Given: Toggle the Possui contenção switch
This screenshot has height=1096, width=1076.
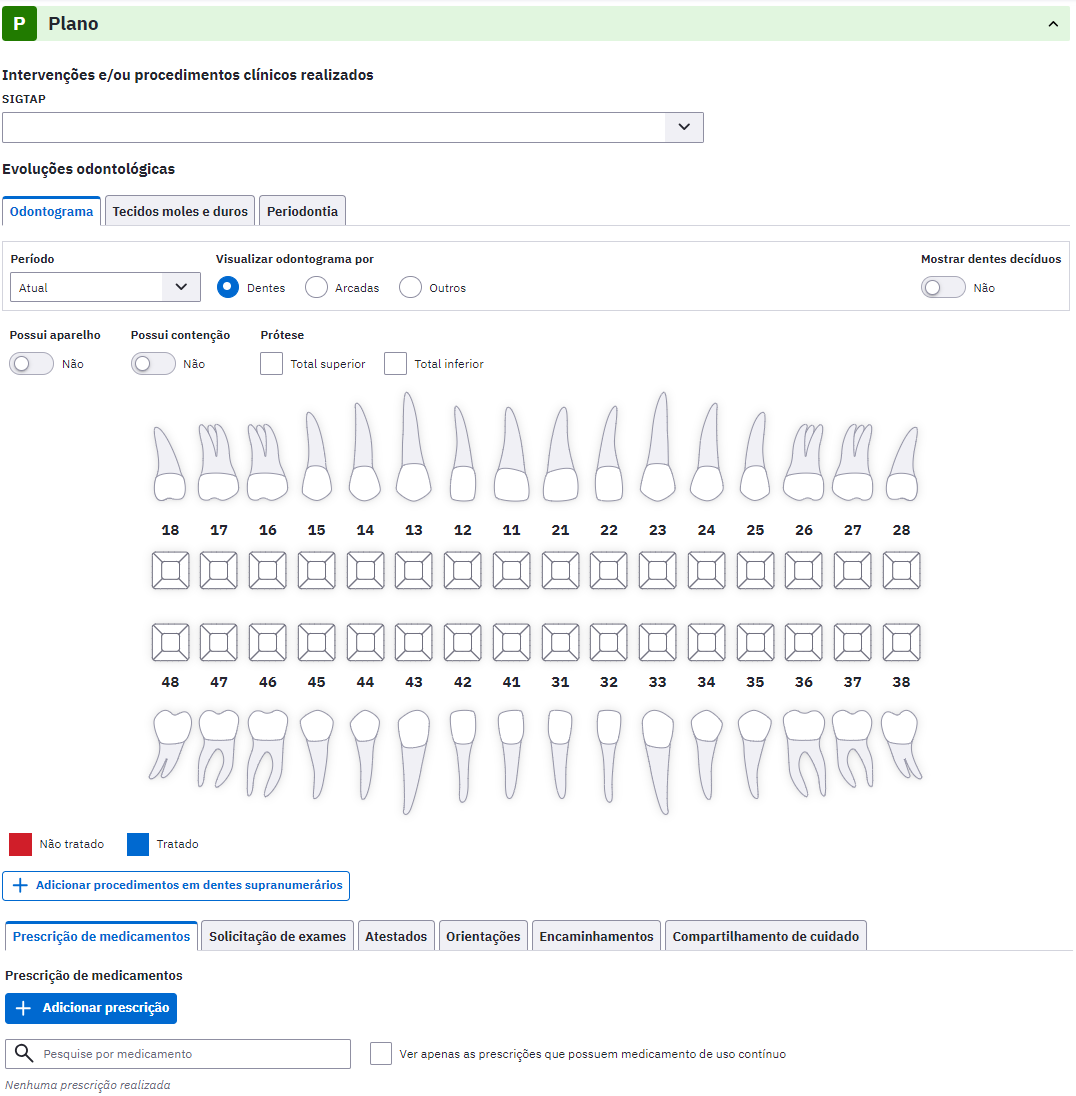Looking at the screenshot, I should coord(153,363).
